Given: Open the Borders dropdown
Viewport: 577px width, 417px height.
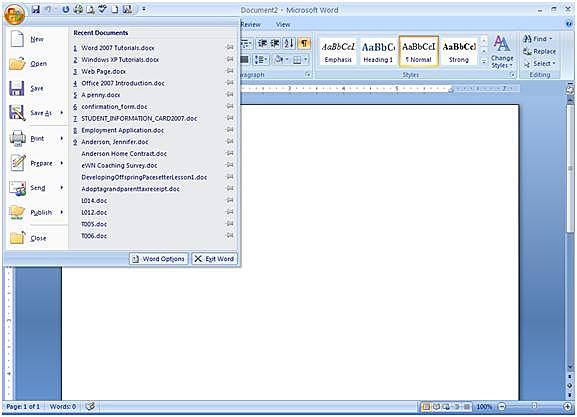Looking at the screenshot, I should tap(300, 60).
